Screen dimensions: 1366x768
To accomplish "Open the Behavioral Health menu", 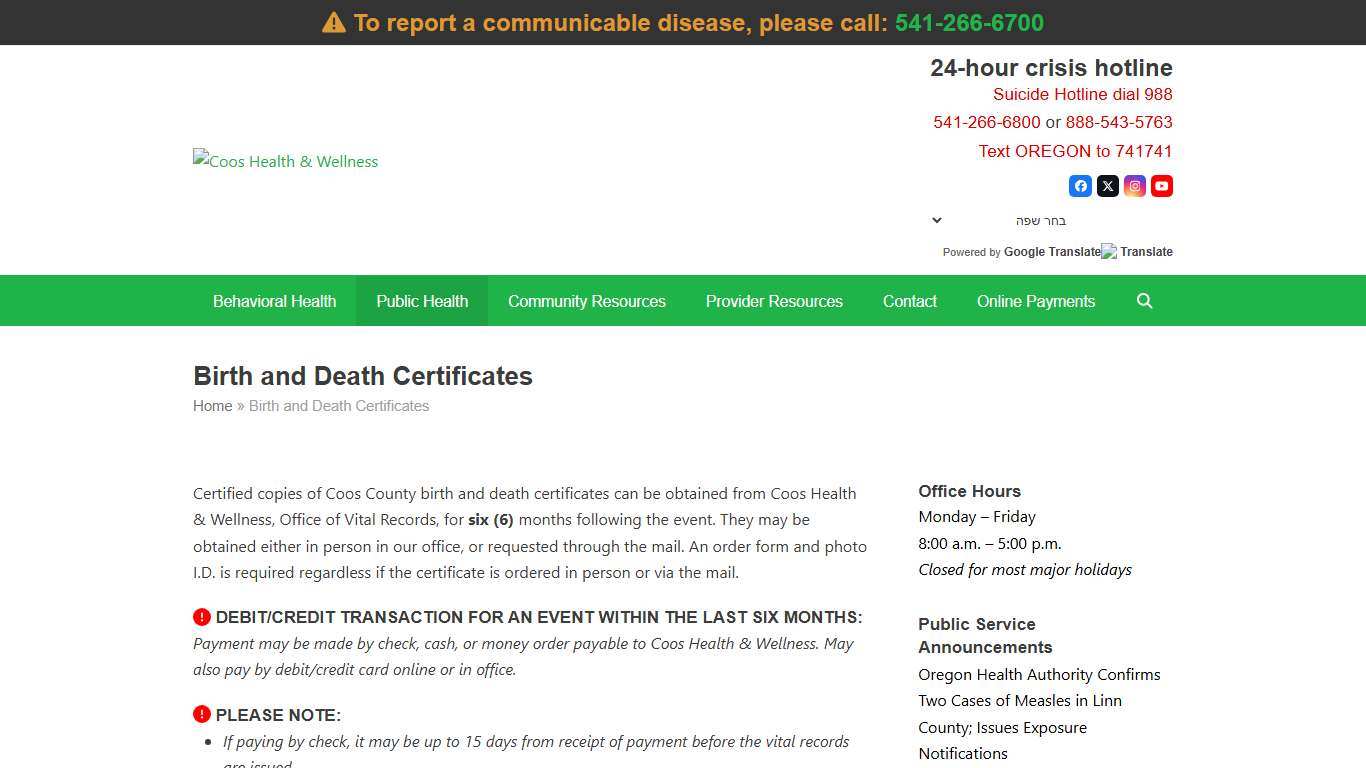I will pyautogui.click(x=274, y=300).
